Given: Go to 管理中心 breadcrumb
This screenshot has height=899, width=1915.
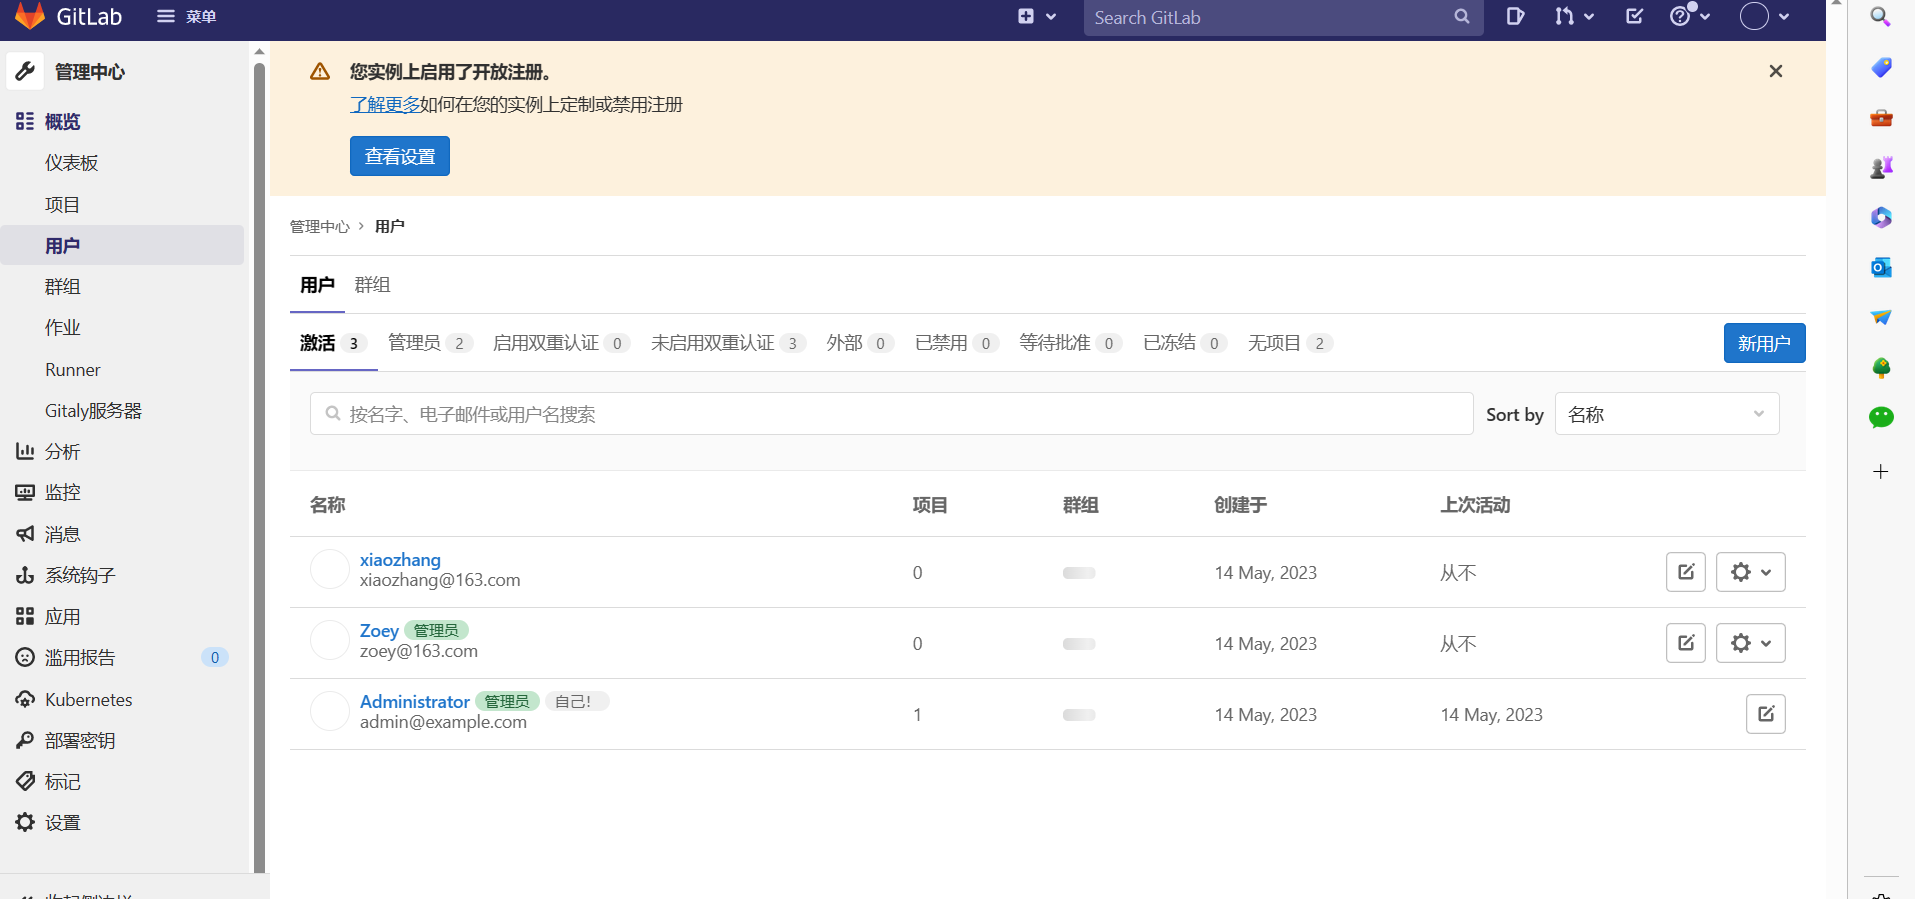Looking at the screenshot, I should point(320,227).
